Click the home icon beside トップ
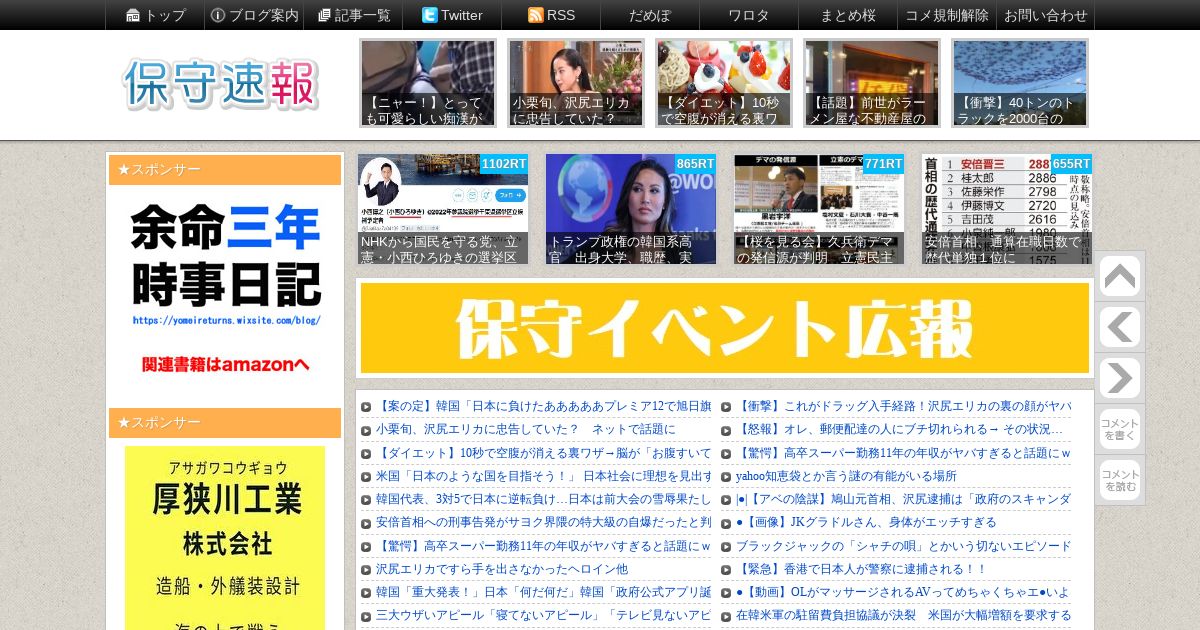 tap(133, 15)
